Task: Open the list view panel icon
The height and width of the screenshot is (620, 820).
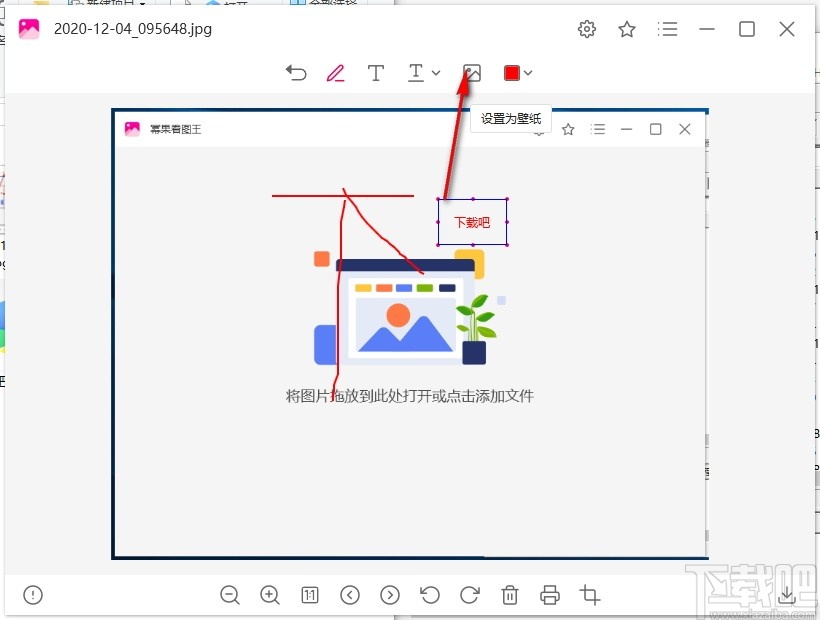Action: tap(668, 29)
